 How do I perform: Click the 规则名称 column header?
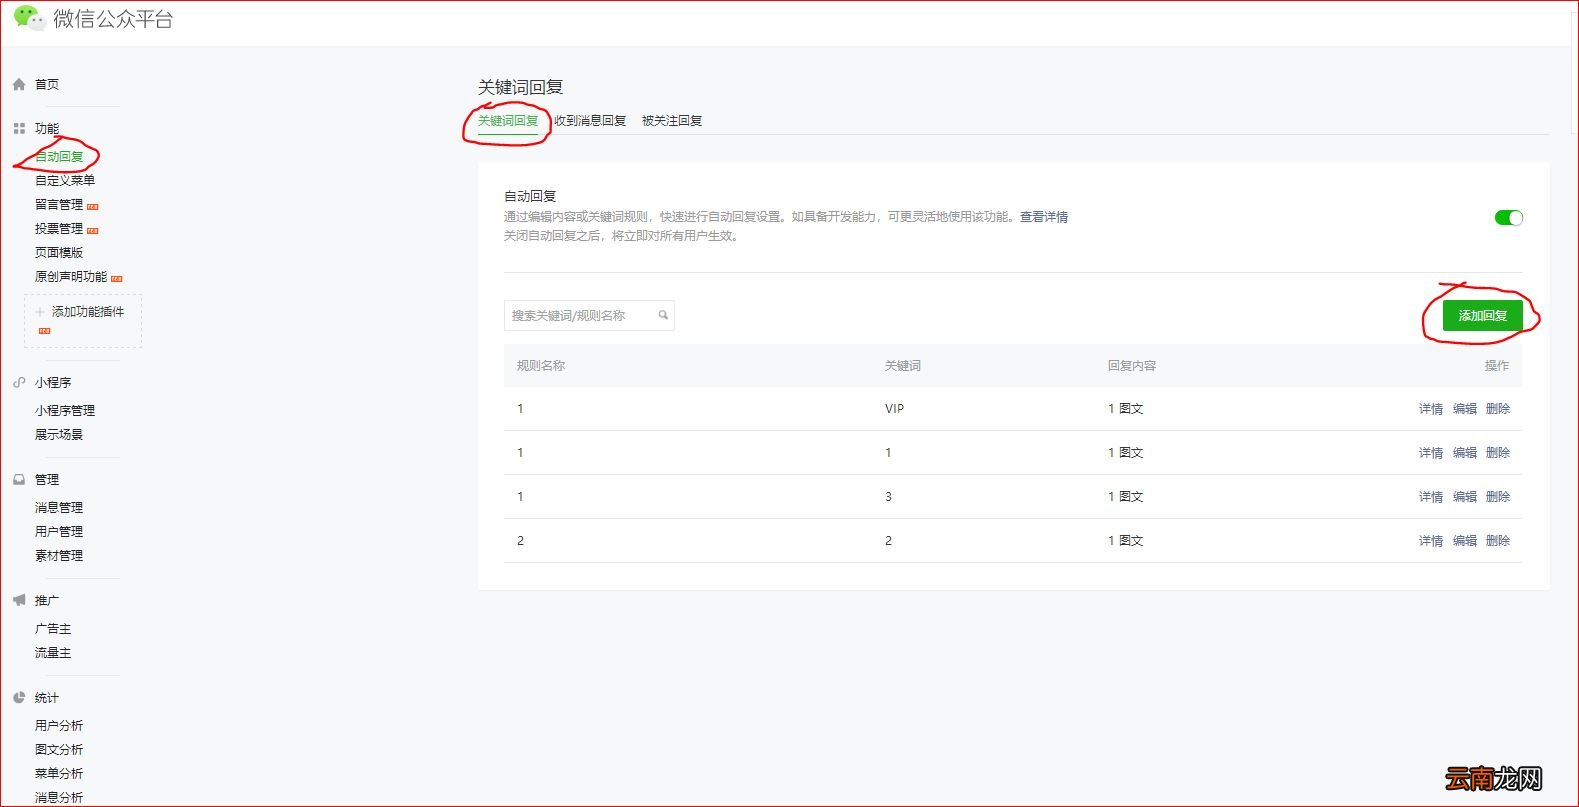541,366
